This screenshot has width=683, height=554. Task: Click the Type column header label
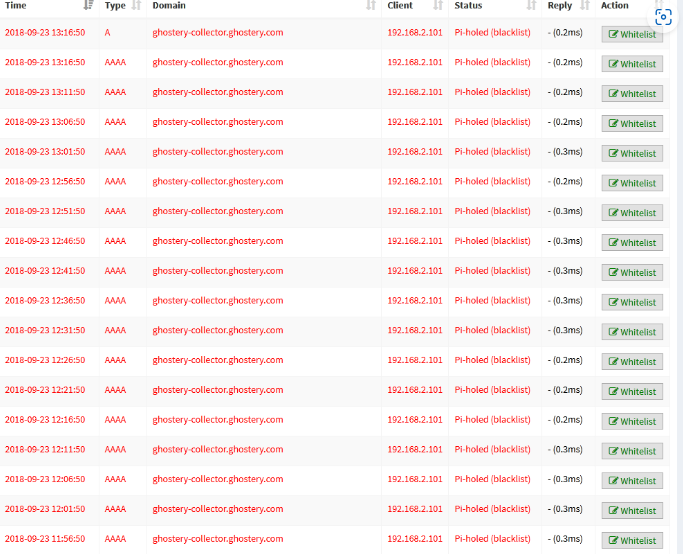(115, 5)
